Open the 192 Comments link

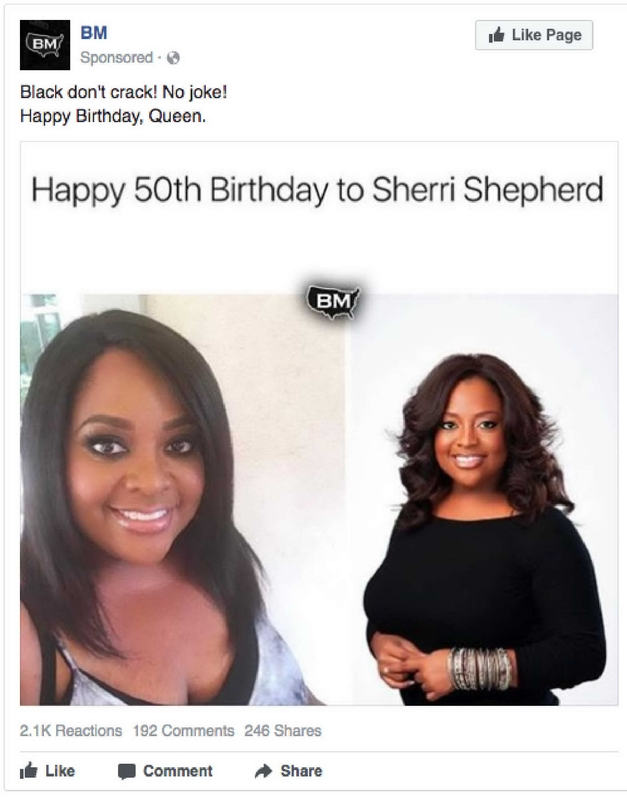click(184, 731)
